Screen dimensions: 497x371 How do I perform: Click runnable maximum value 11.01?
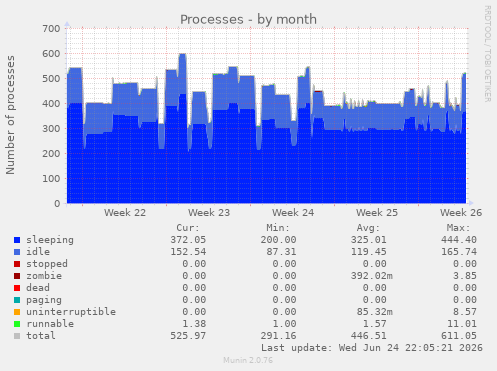click(x=462, y=324)
